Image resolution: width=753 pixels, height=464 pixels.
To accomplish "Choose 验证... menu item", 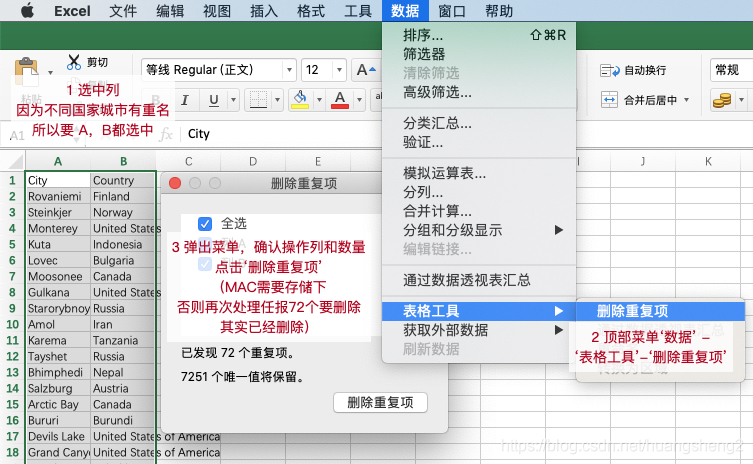I will [479, 143].
